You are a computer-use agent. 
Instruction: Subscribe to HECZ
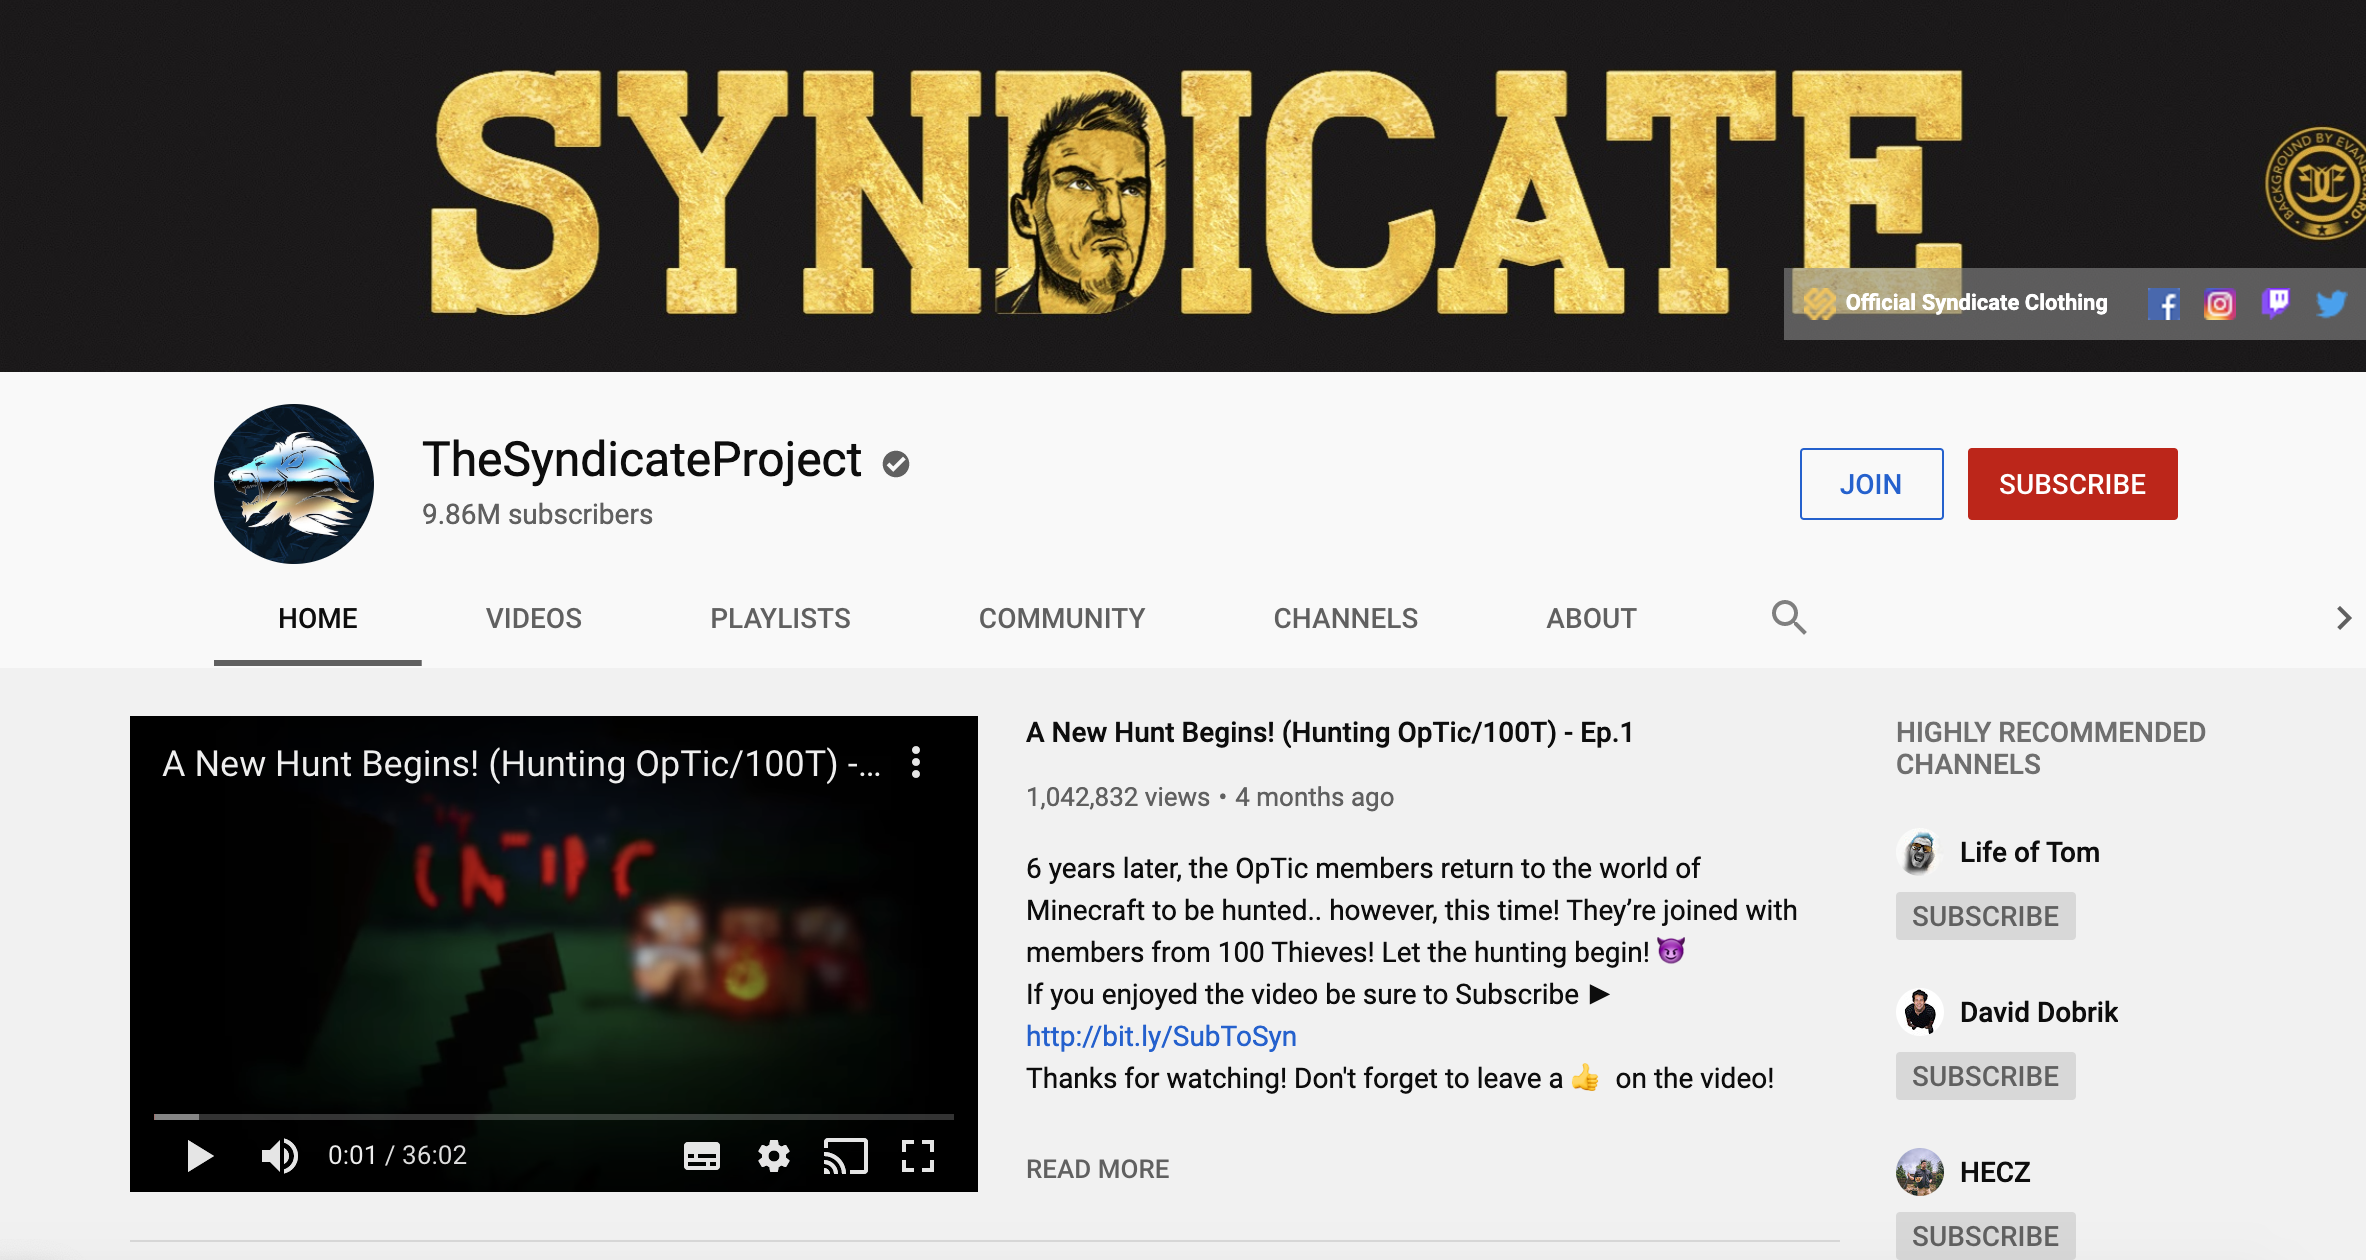(1985, 1236)
